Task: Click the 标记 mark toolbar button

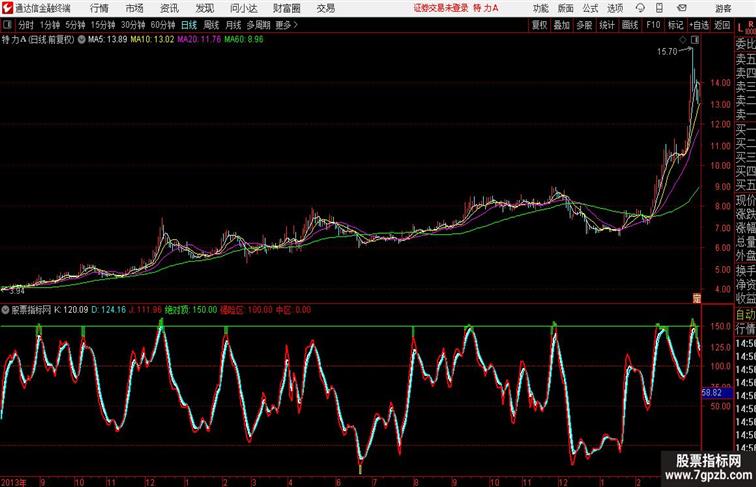Action: 675,25
